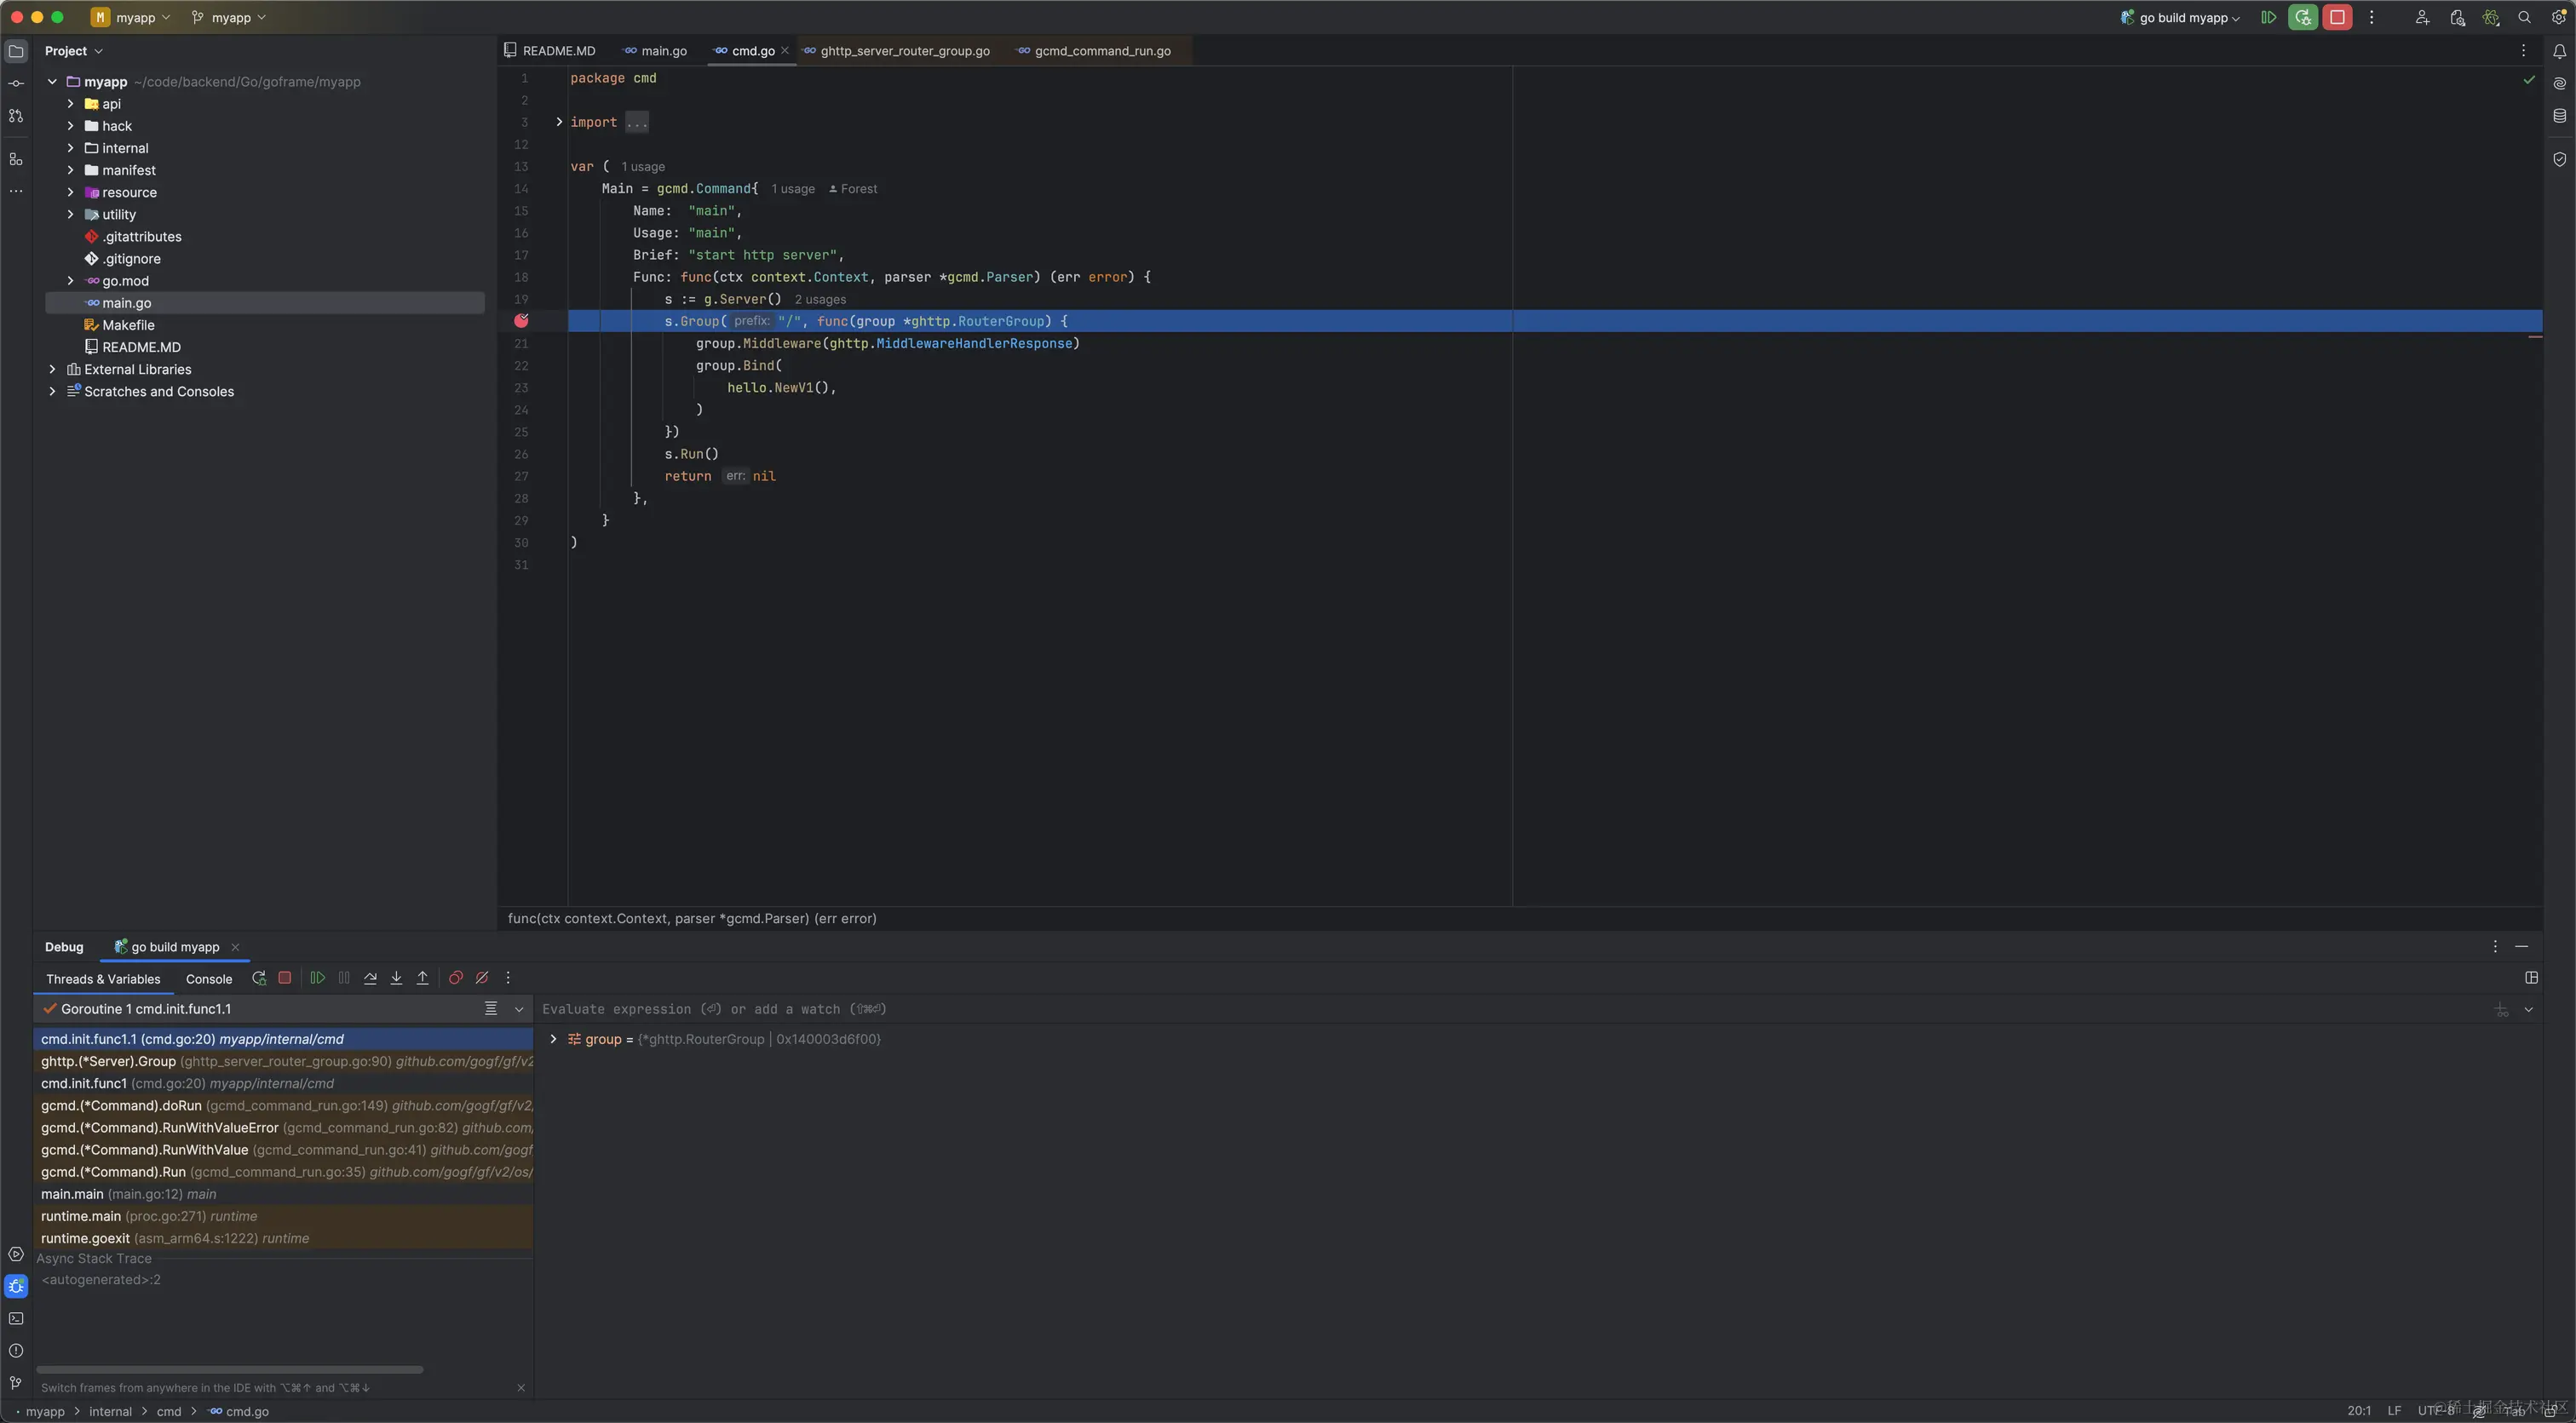Select ghttp.(*Server).Group stack frame

[284, 1062]
